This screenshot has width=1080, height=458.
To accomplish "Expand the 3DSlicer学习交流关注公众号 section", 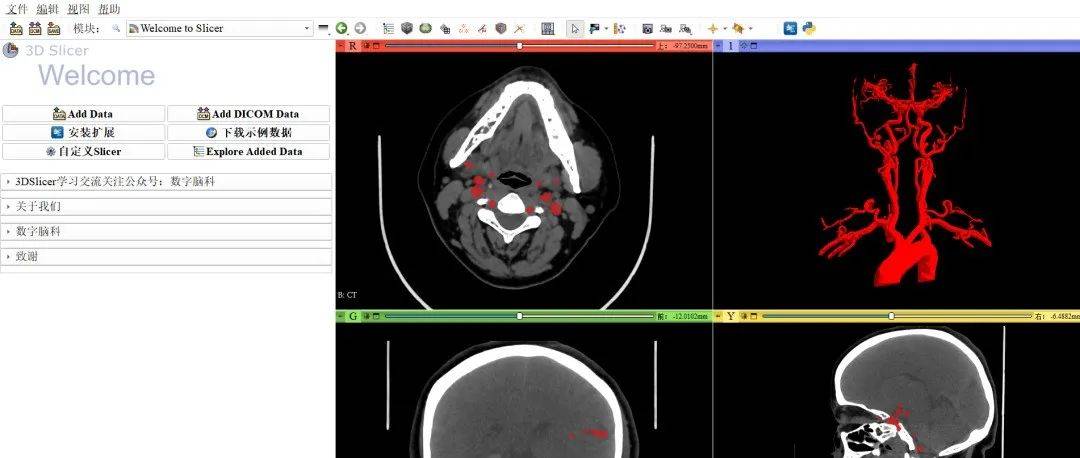I will (x=166, y=182).
